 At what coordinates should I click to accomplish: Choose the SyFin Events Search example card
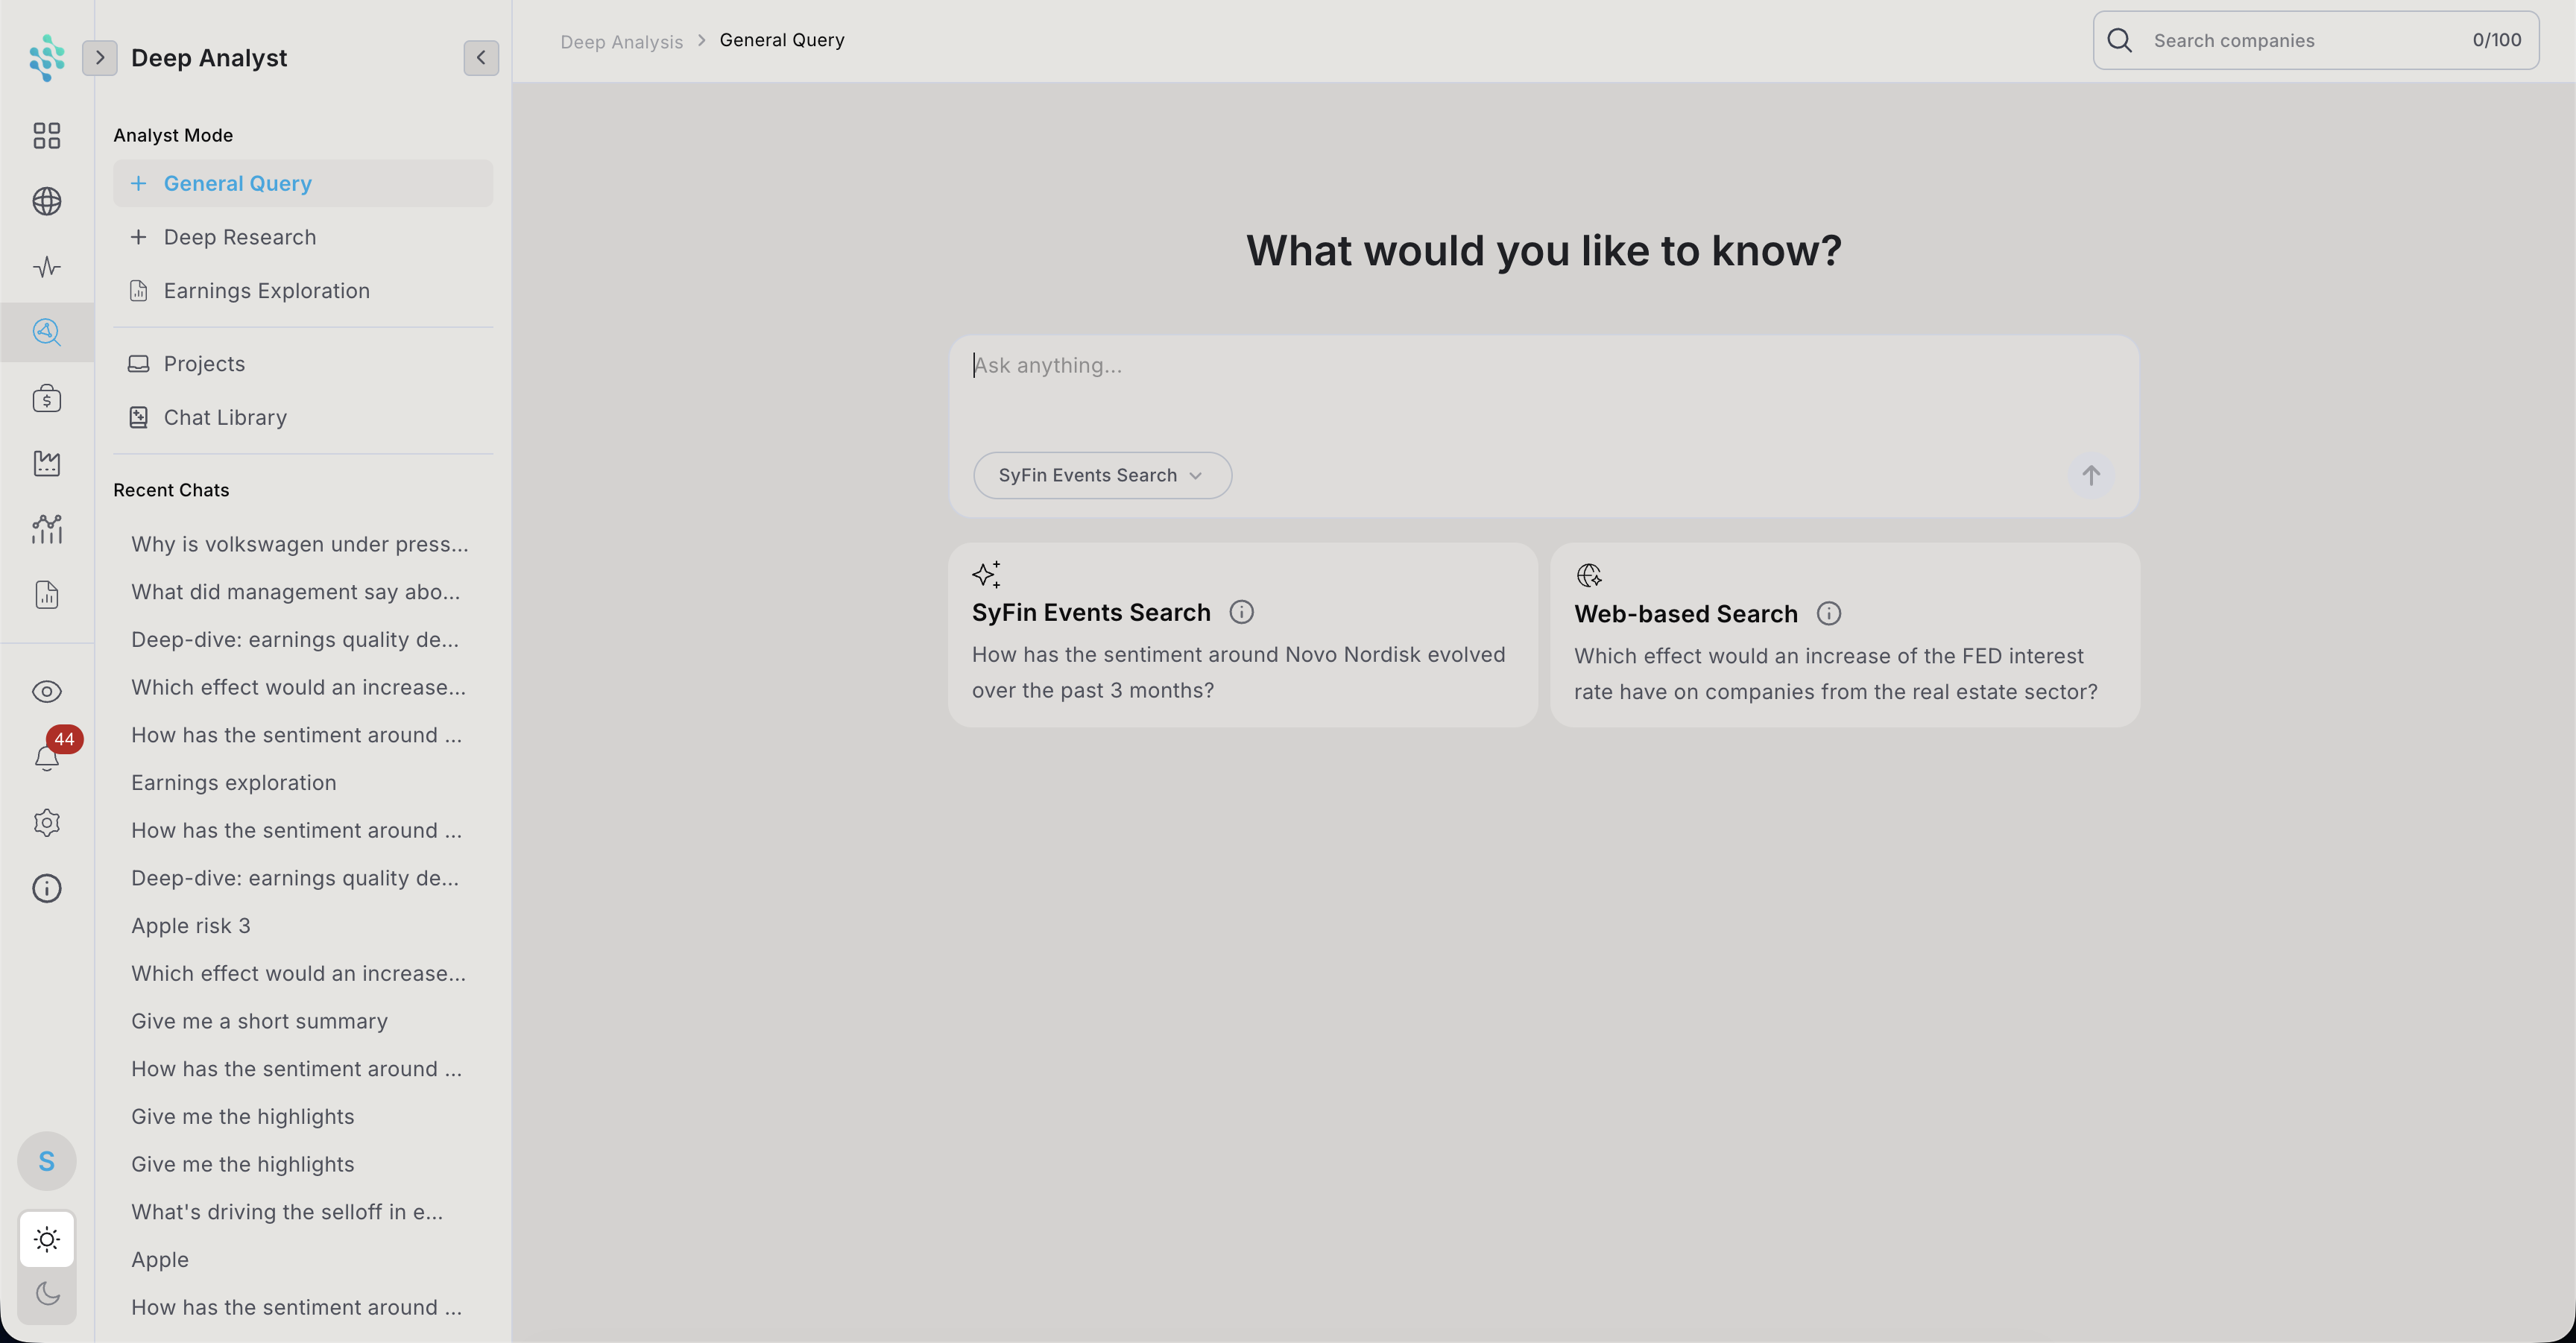1242,635
